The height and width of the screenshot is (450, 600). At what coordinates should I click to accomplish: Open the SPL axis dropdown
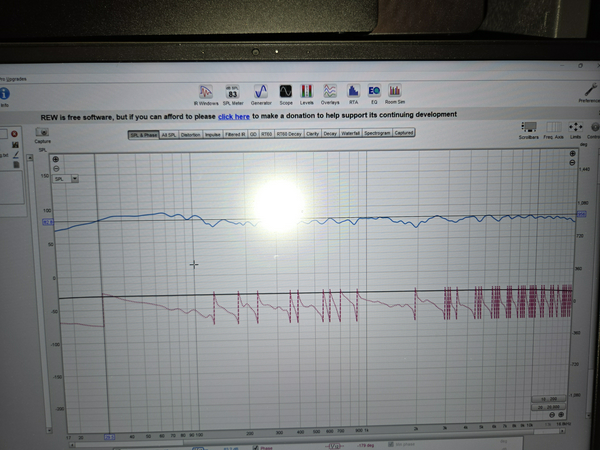tap(75, 179)
